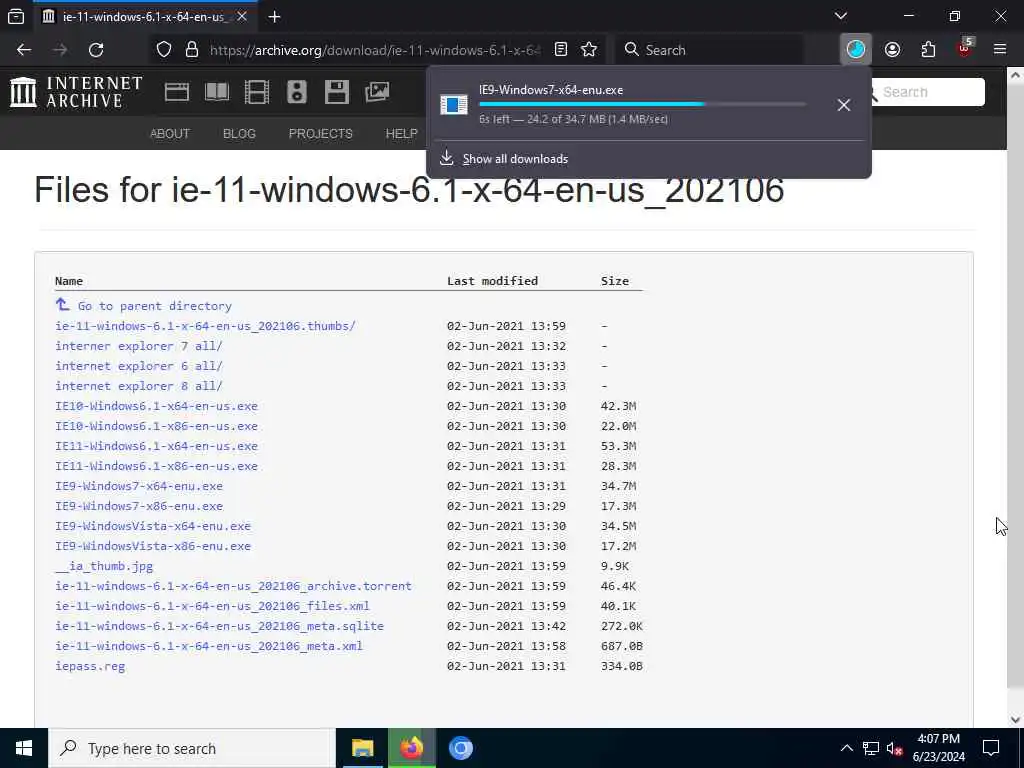Open the Audio speaker icon
The image size is (1024, 768).
click(296, 92)
